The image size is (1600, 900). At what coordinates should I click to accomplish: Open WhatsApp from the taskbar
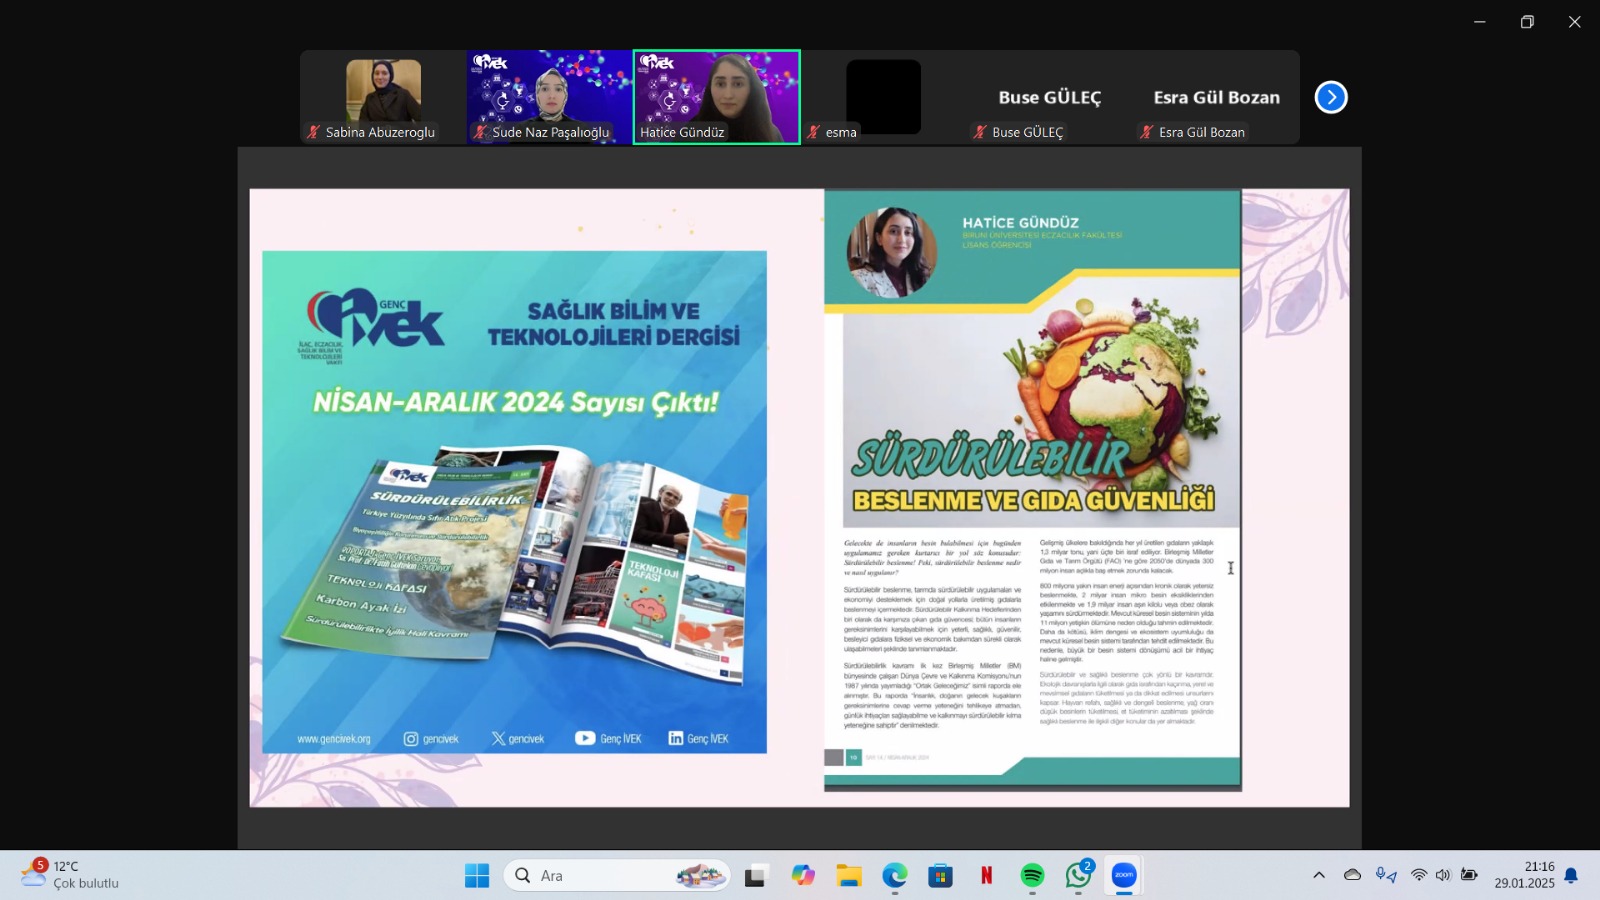pyautogui.click(x=1078, y=876)
